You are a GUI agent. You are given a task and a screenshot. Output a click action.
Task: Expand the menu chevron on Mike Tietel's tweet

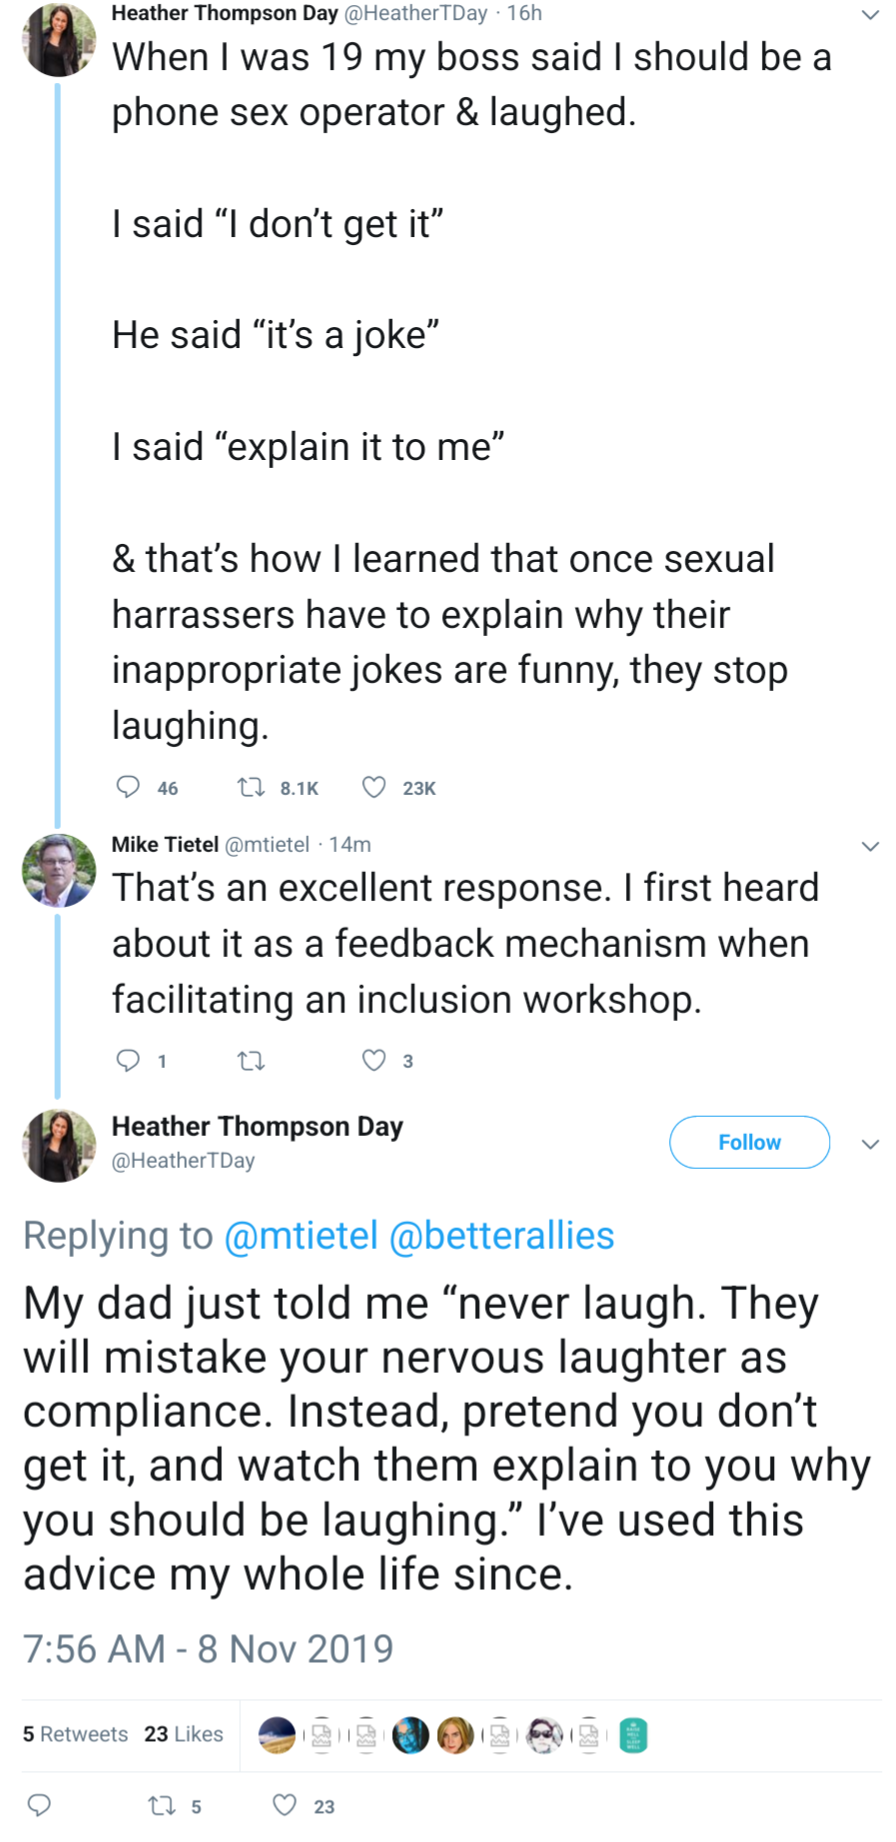click(870, 846)
